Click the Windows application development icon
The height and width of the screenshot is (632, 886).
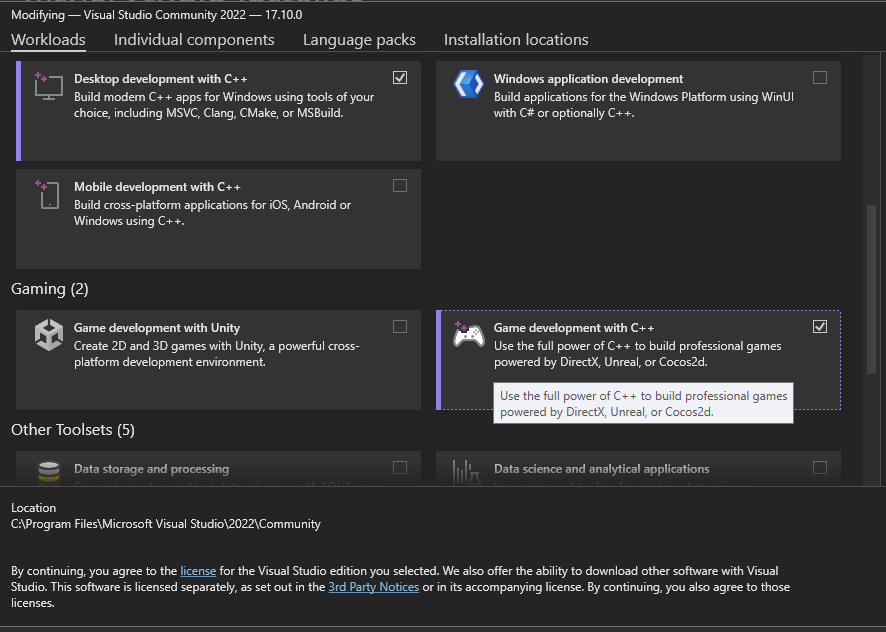coord(468,85)
